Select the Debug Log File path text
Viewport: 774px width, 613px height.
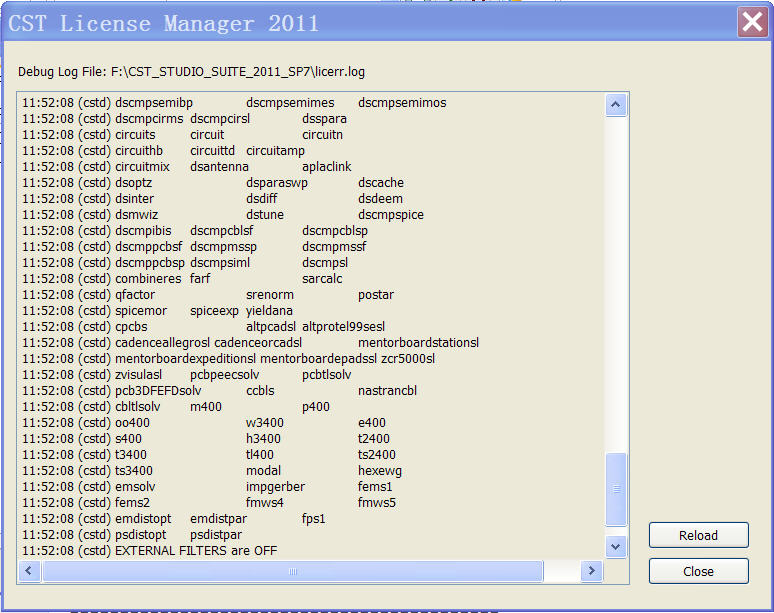238,72
